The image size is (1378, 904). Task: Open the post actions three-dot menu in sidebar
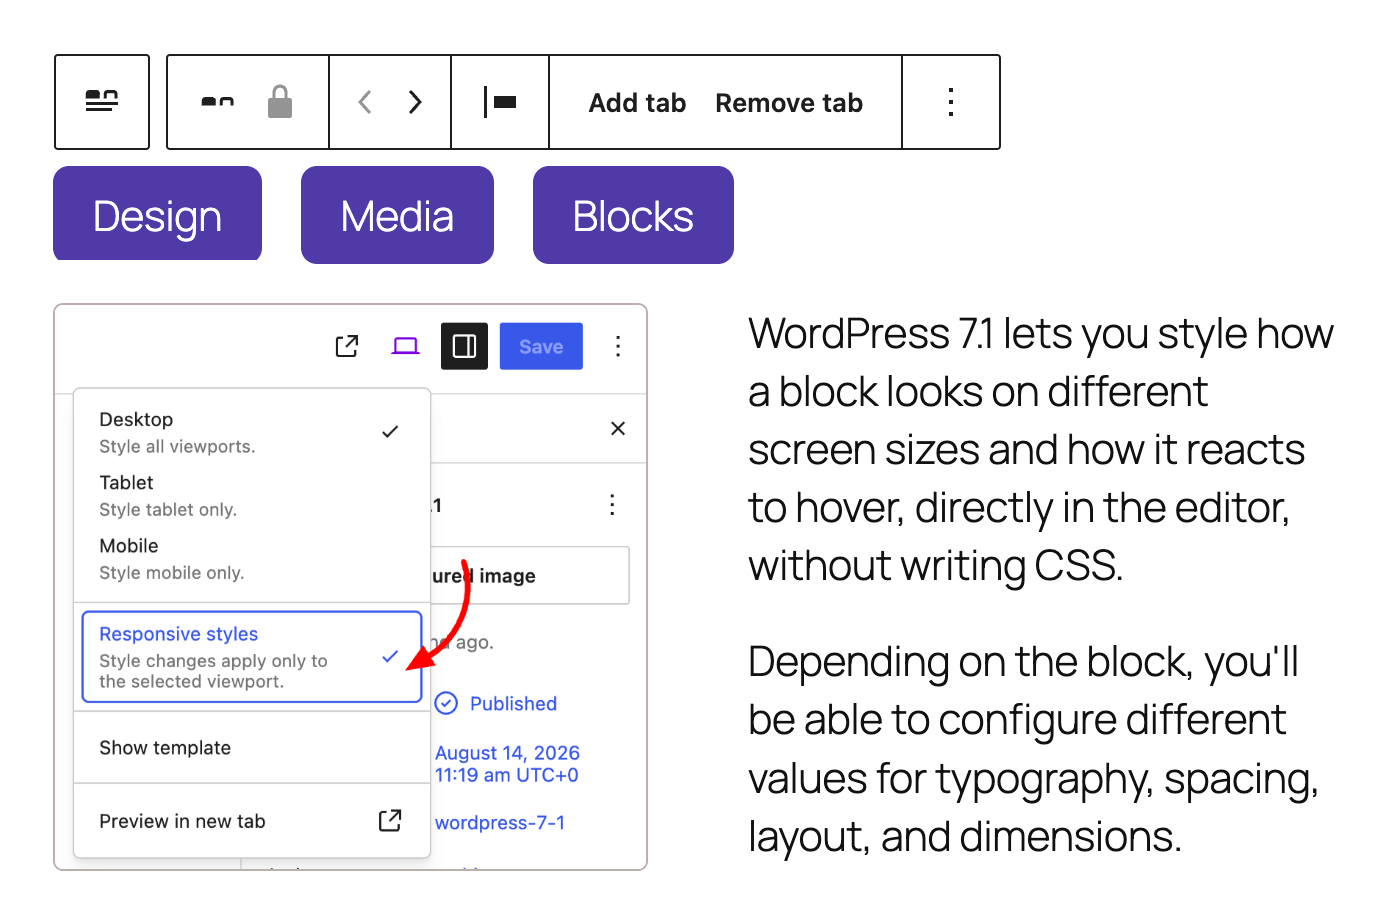[x=612, y=505]
